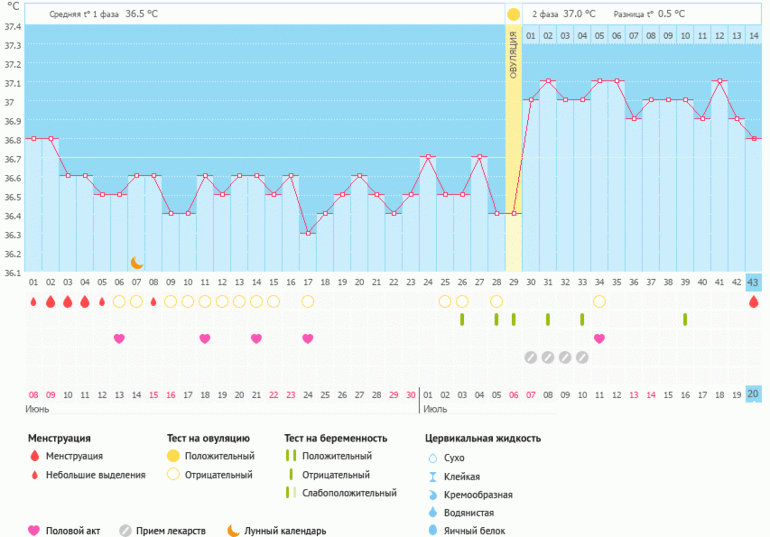Select the heart icon under cycle day 06

119,339
